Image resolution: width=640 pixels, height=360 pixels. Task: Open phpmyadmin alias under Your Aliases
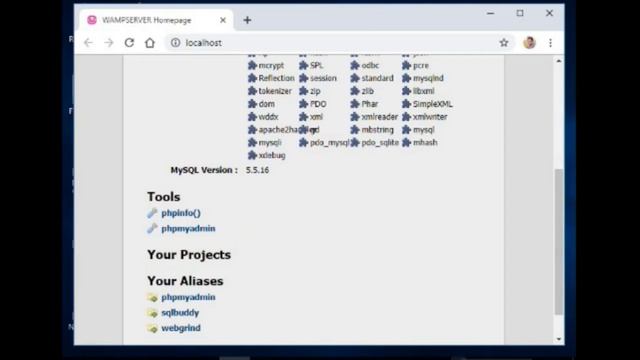pyautogui.click(x=188, y=297)
